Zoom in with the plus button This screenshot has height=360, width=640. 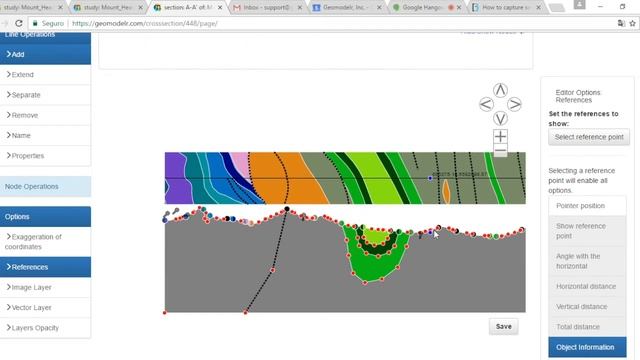[500, 136]
